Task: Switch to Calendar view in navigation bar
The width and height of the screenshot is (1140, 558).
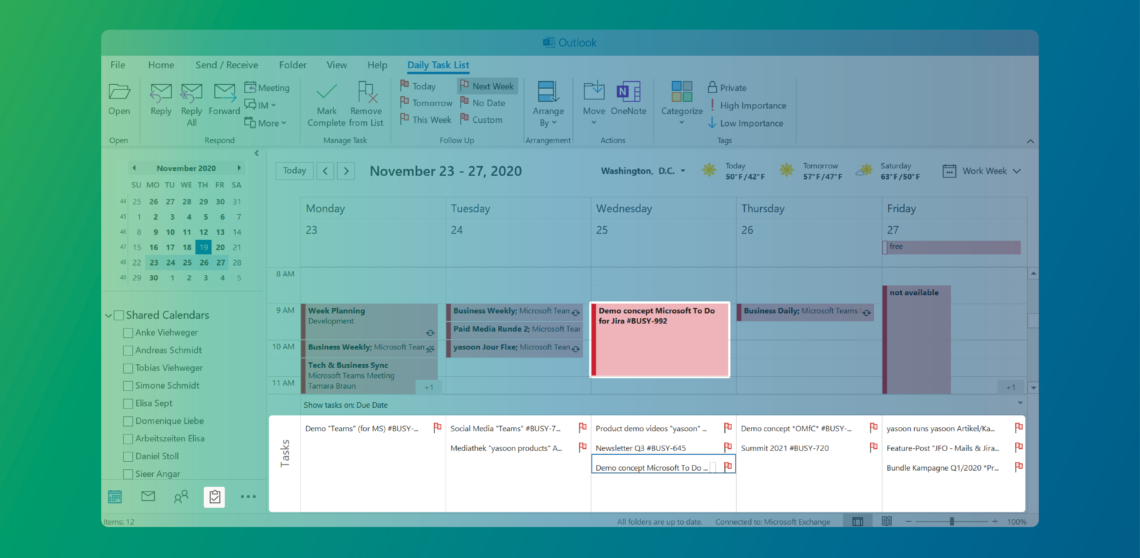Action: [114, 497]
